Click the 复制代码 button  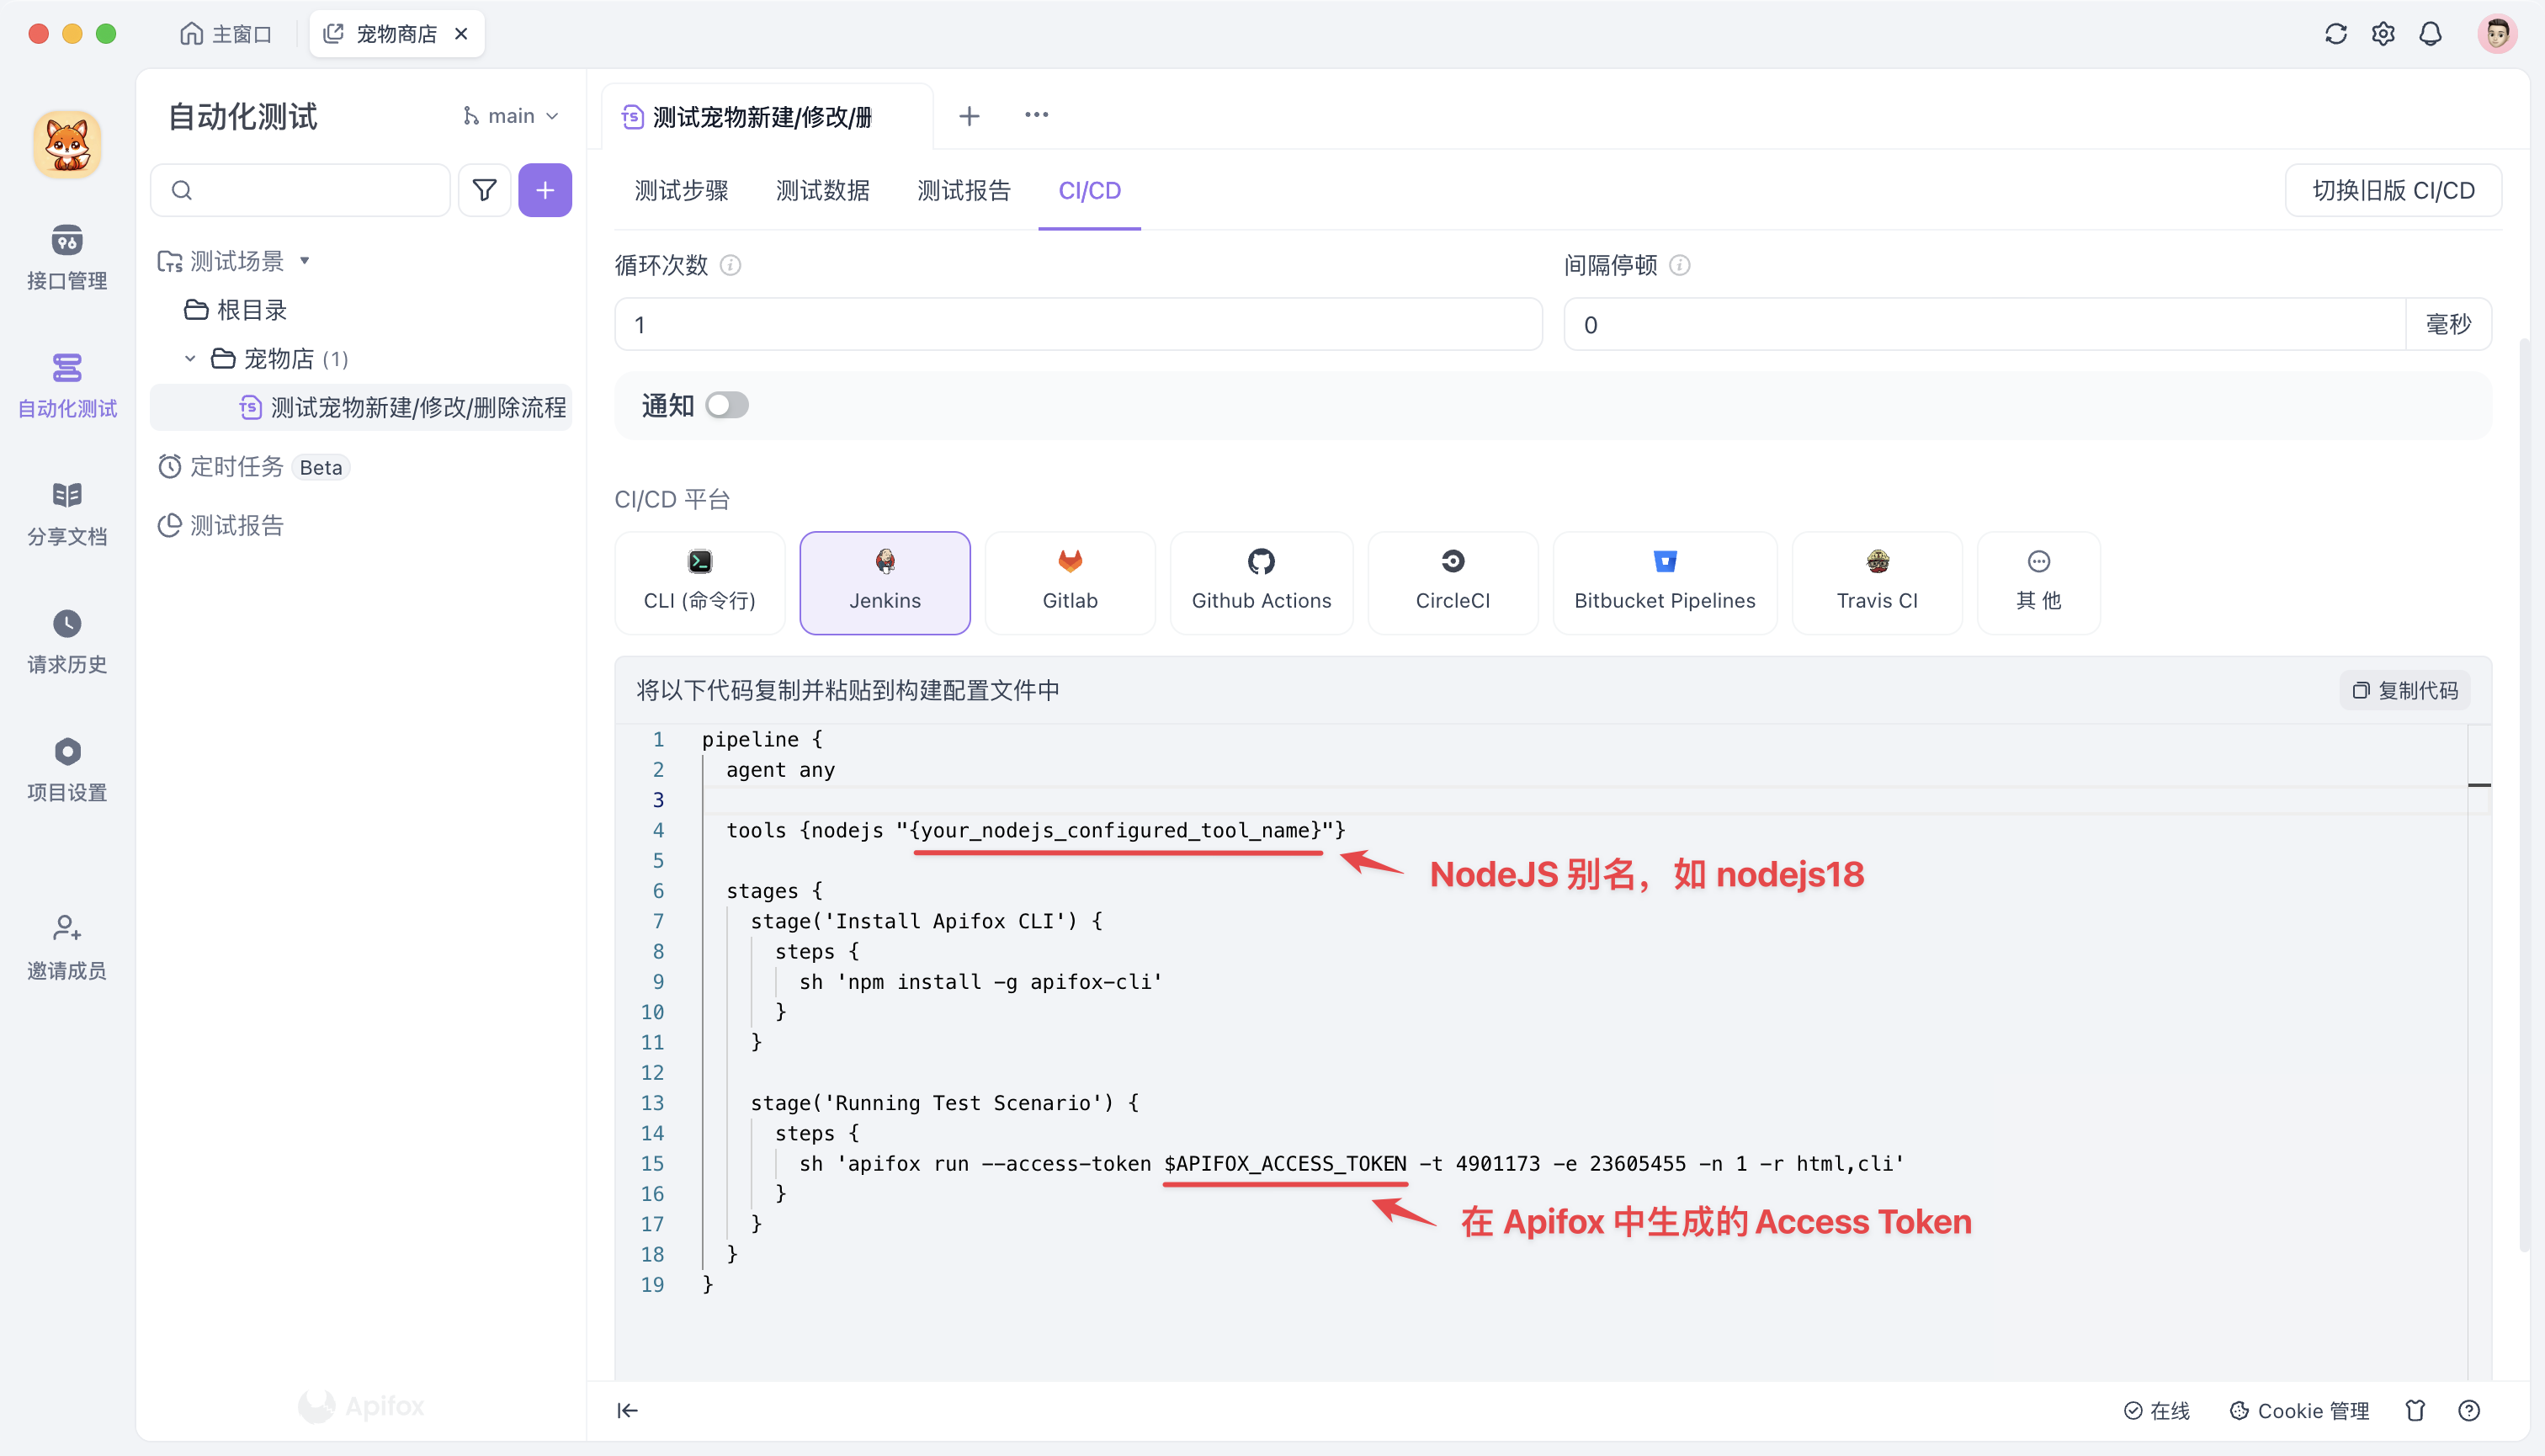point(2404,690)
